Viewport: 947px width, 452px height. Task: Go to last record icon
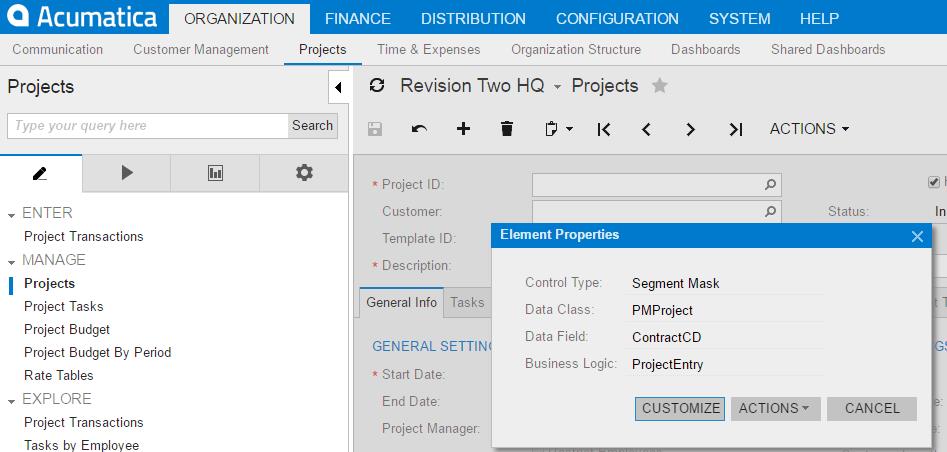(736, 129)
